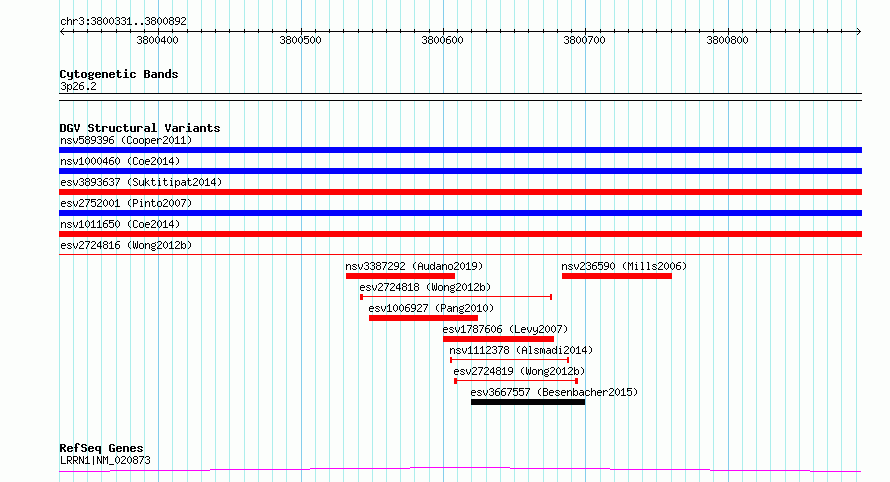Select variant esv2724819 (Wong2012b) label
The height and width of the screenshot is (482, 890).
tap(519, 371)
